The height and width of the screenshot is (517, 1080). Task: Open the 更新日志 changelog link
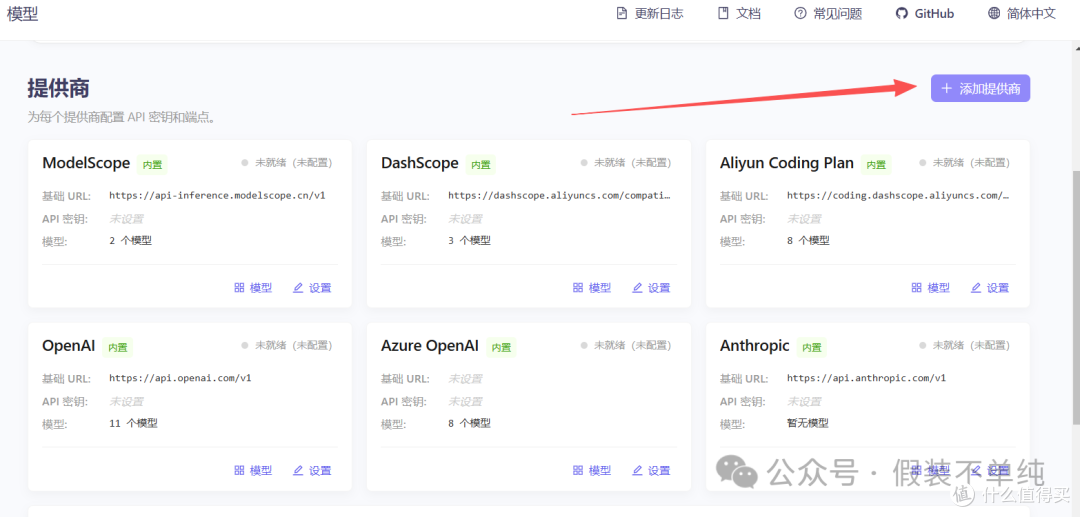point(650,13)
